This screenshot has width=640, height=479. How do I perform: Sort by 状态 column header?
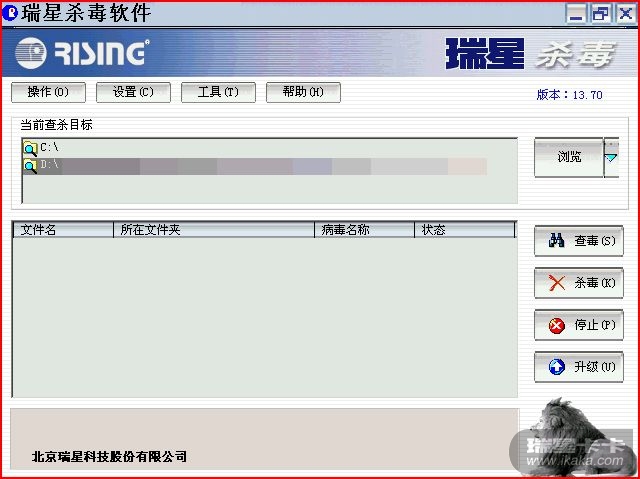click(465, 230)
